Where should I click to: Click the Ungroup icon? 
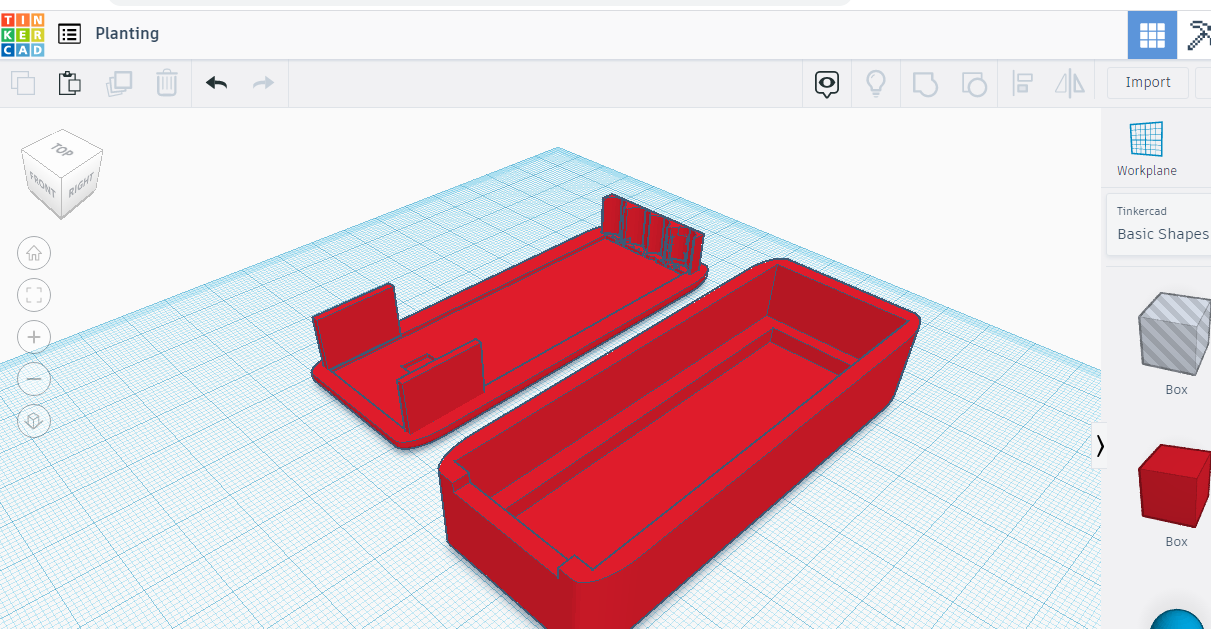click(974, 83)
